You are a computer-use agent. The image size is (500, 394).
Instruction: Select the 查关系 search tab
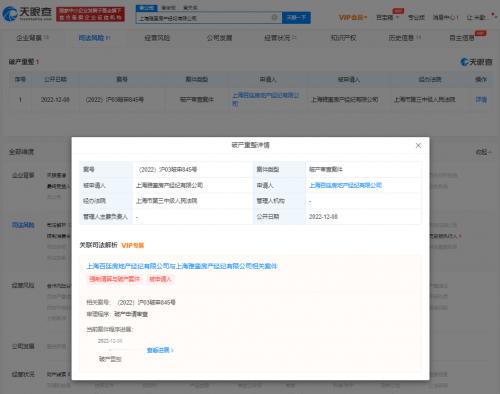point(190,8)
